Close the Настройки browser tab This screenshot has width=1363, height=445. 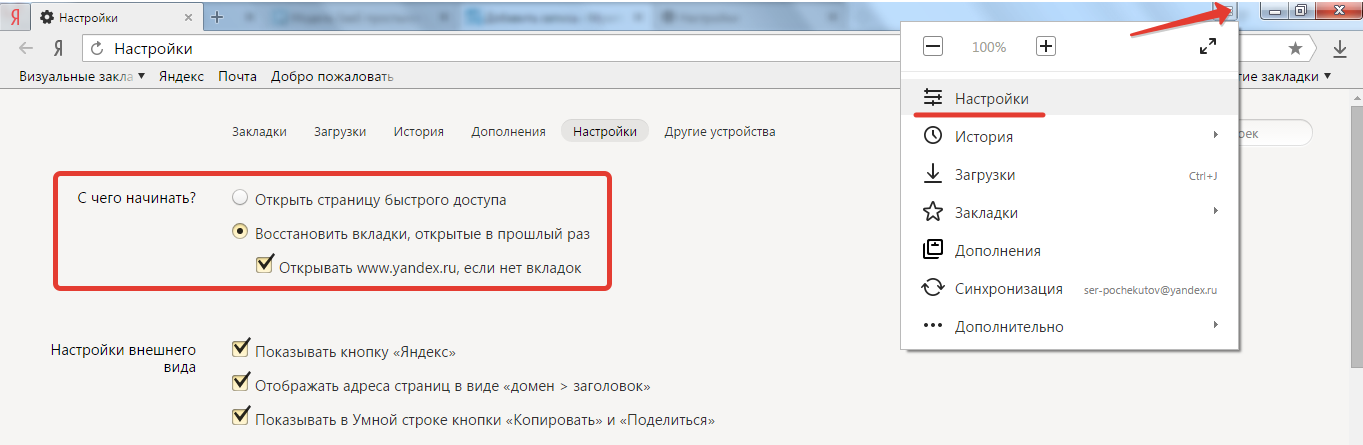click(x=188, y=18)
